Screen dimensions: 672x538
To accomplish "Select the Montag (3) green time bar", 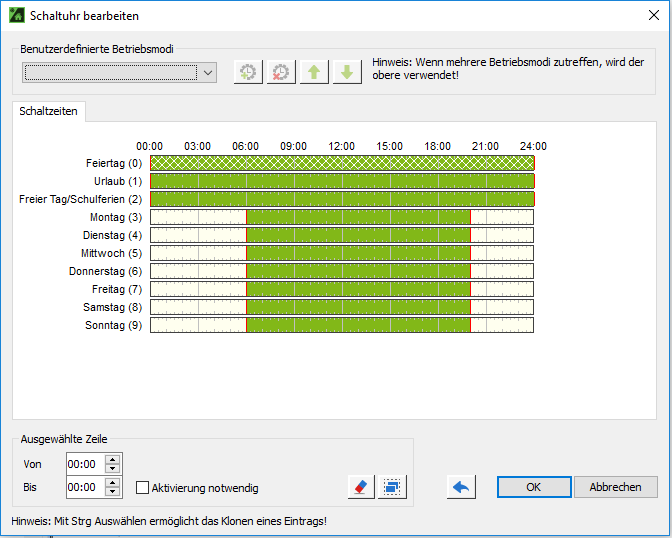I will tap(357, 217).
